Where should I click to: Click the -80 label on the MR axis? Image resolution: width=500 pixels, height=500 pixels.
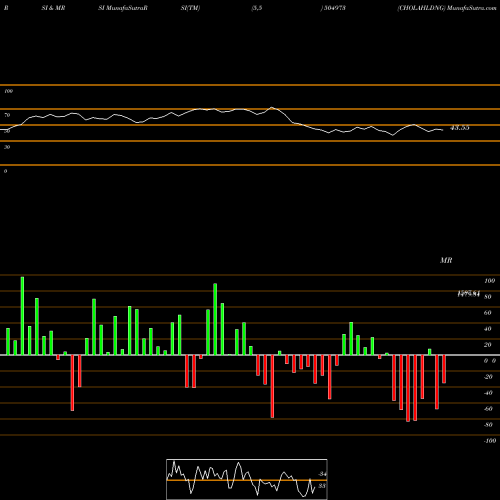(x=488, y=425)
